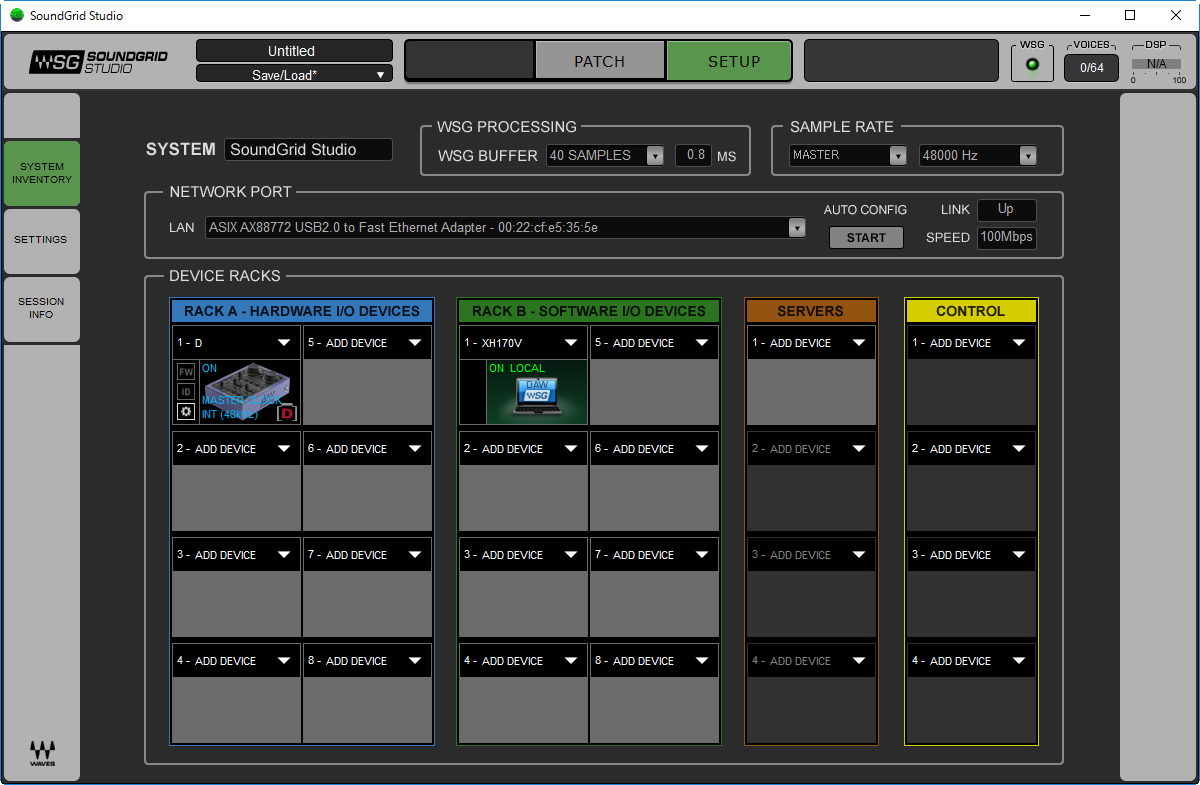Screen dimensions: 1200x785
Task: Add a device to Rack B slot 7
Action: [x=654, y=555]
